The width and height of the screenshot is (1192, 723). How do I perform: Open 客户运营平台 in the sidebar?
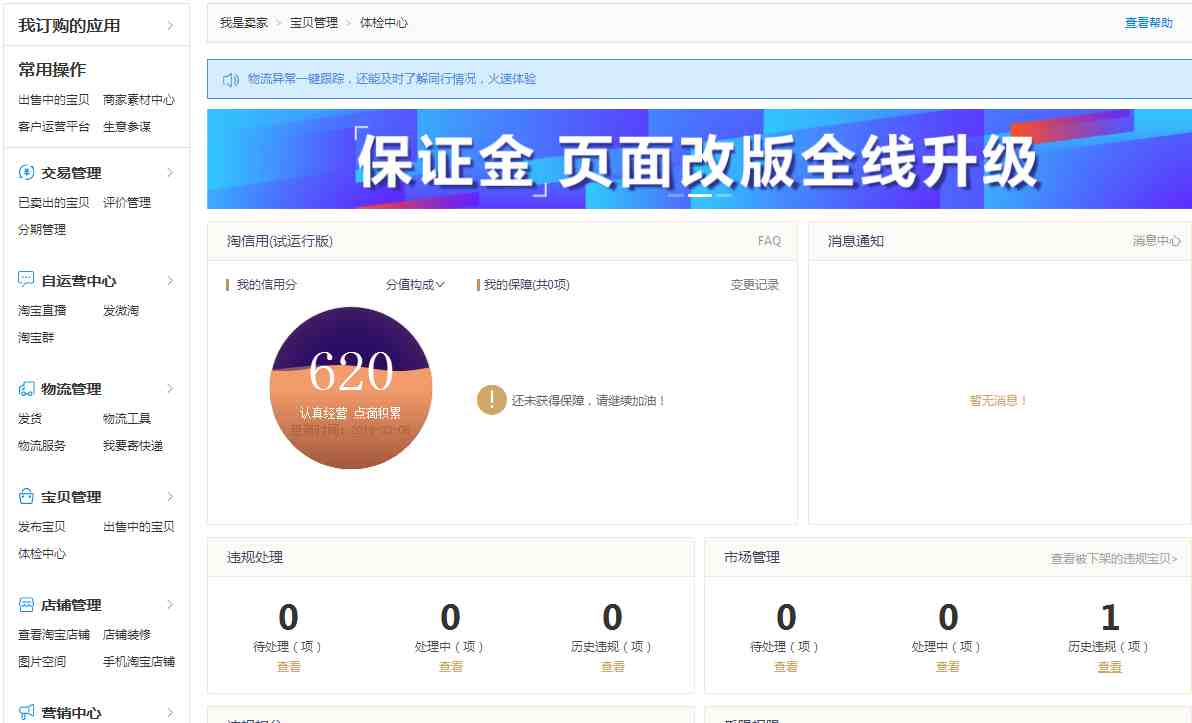(x=54, y=126)
